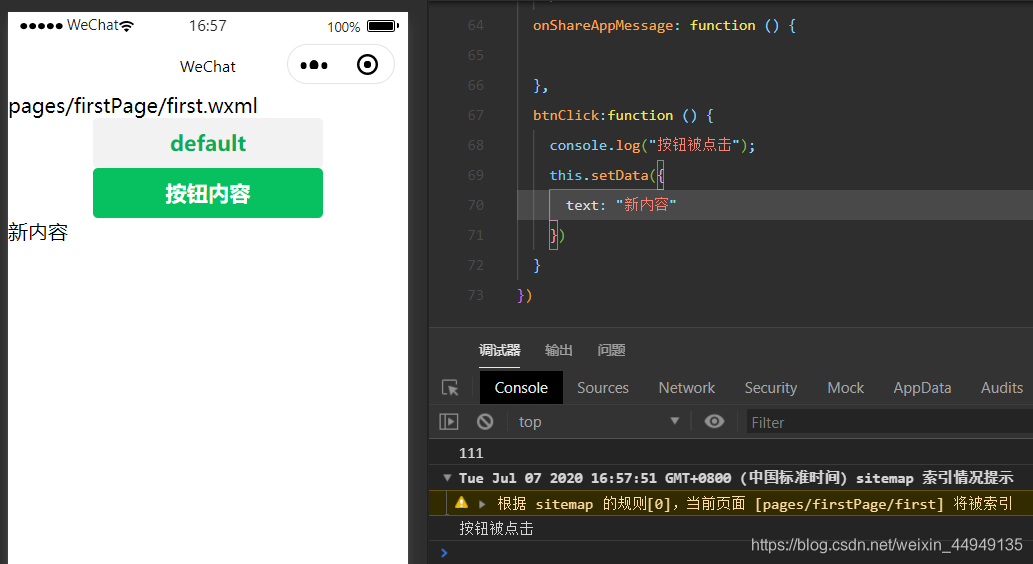This screenshot has width=1033, height=564.
Task: Click the 111 console log entry
Action: [x=471, y=453]
